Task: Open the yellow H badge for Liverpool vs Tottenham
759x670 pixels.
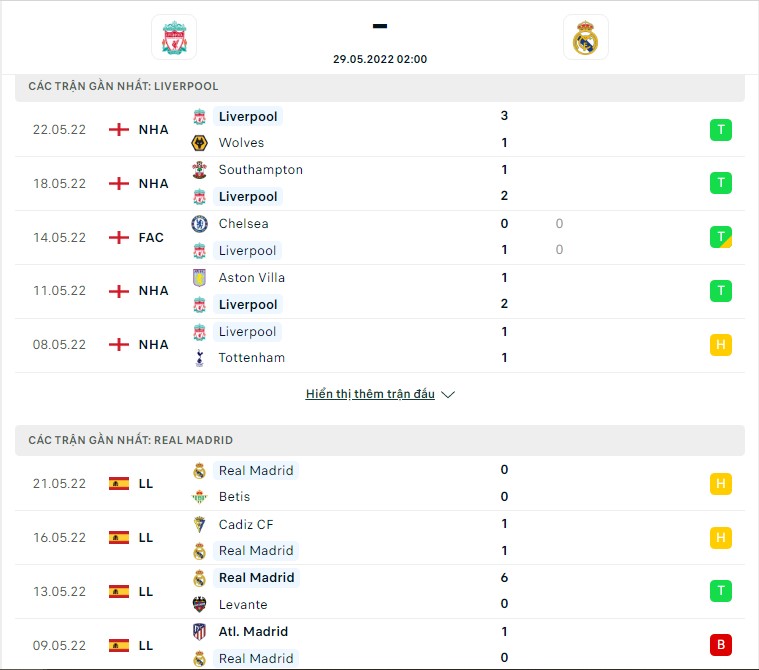Action: click(721, 345)
